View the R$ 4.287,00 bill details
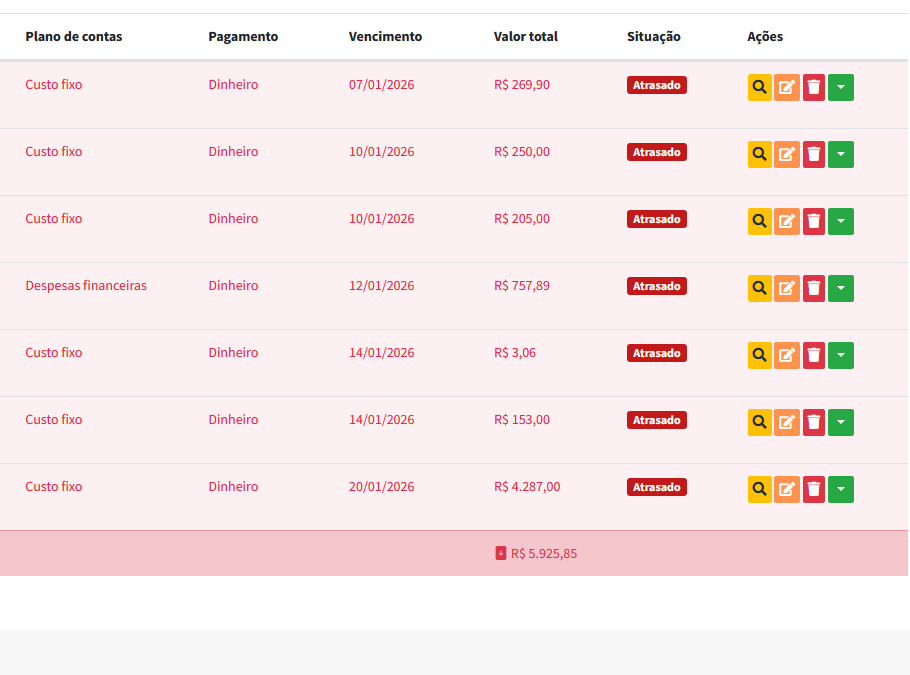Image resolution: width=910 pixels, height=675 pixels. [759, 490]
